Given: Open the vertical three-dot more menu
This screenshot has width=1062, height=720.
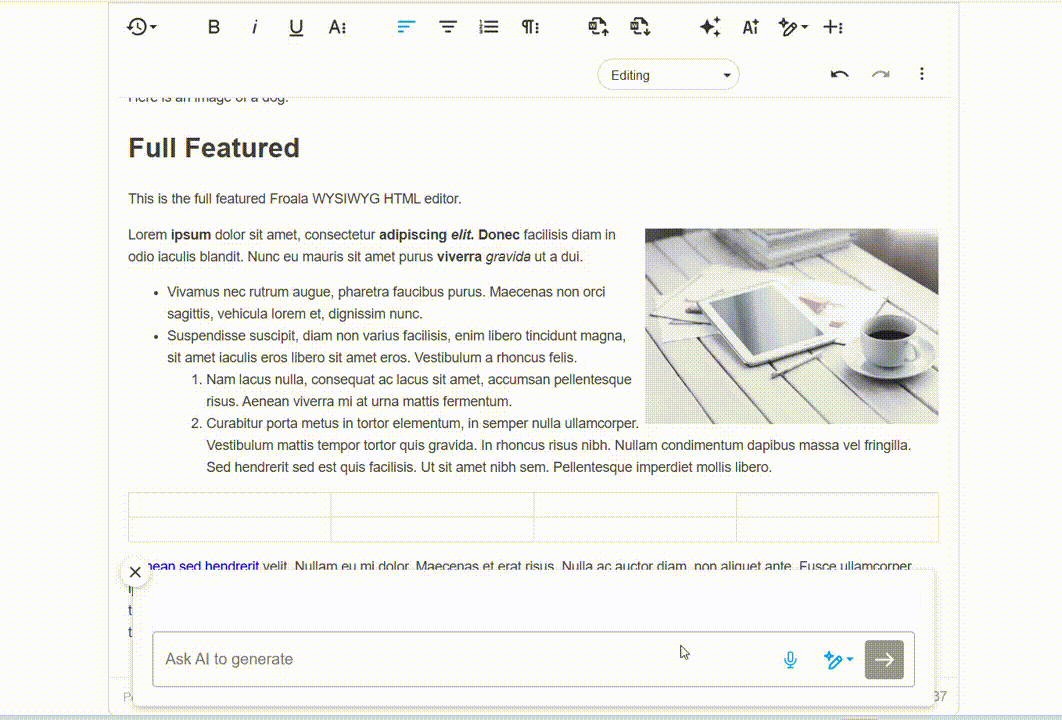Looking at the screenshot, I should click(x=921, y=74).
